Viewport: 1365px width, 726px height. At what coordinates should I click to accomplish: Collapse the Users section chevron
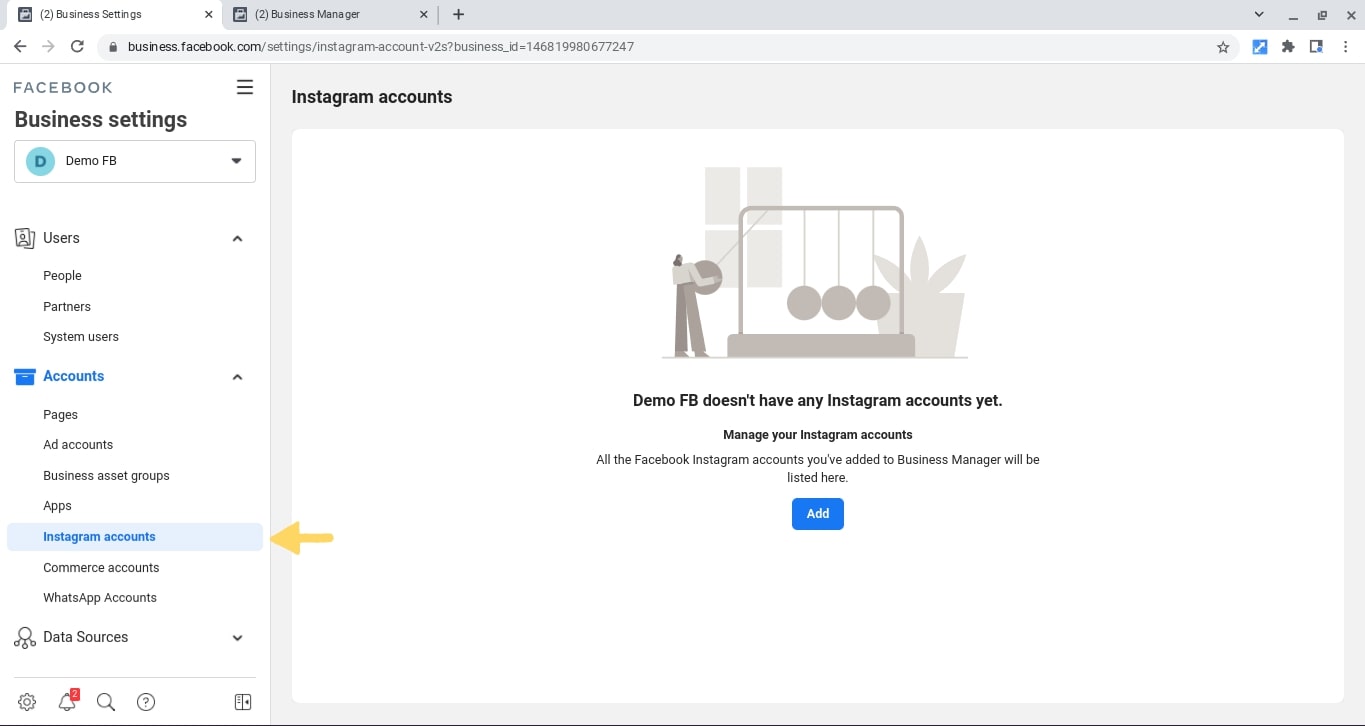tap(237, 239)
